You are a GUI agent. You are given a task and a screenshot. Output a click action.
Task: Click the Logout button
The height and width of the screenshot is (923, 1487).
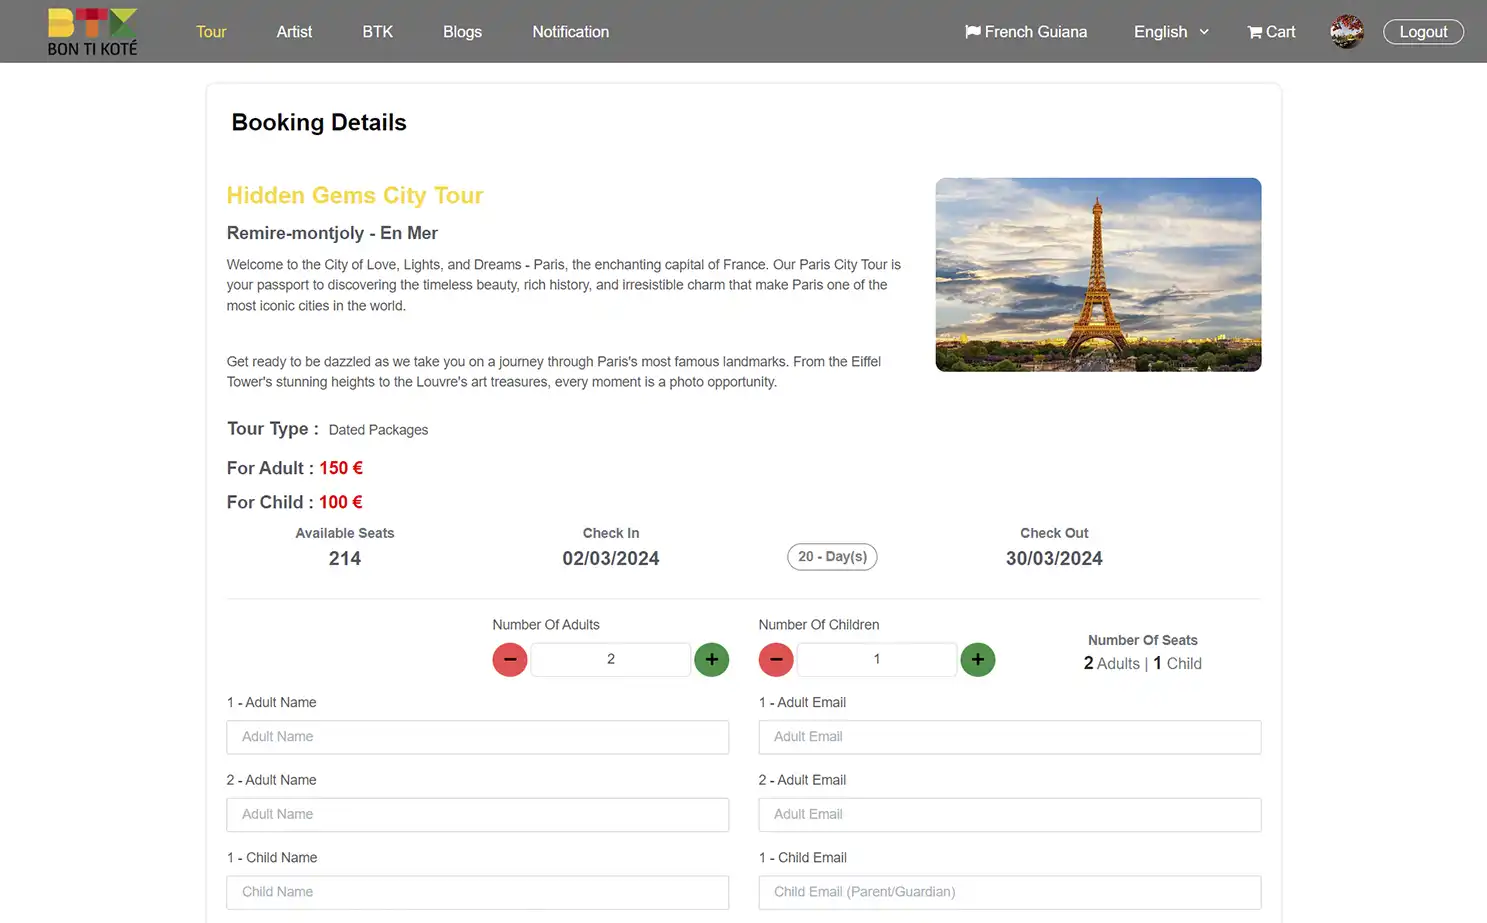1423,31
